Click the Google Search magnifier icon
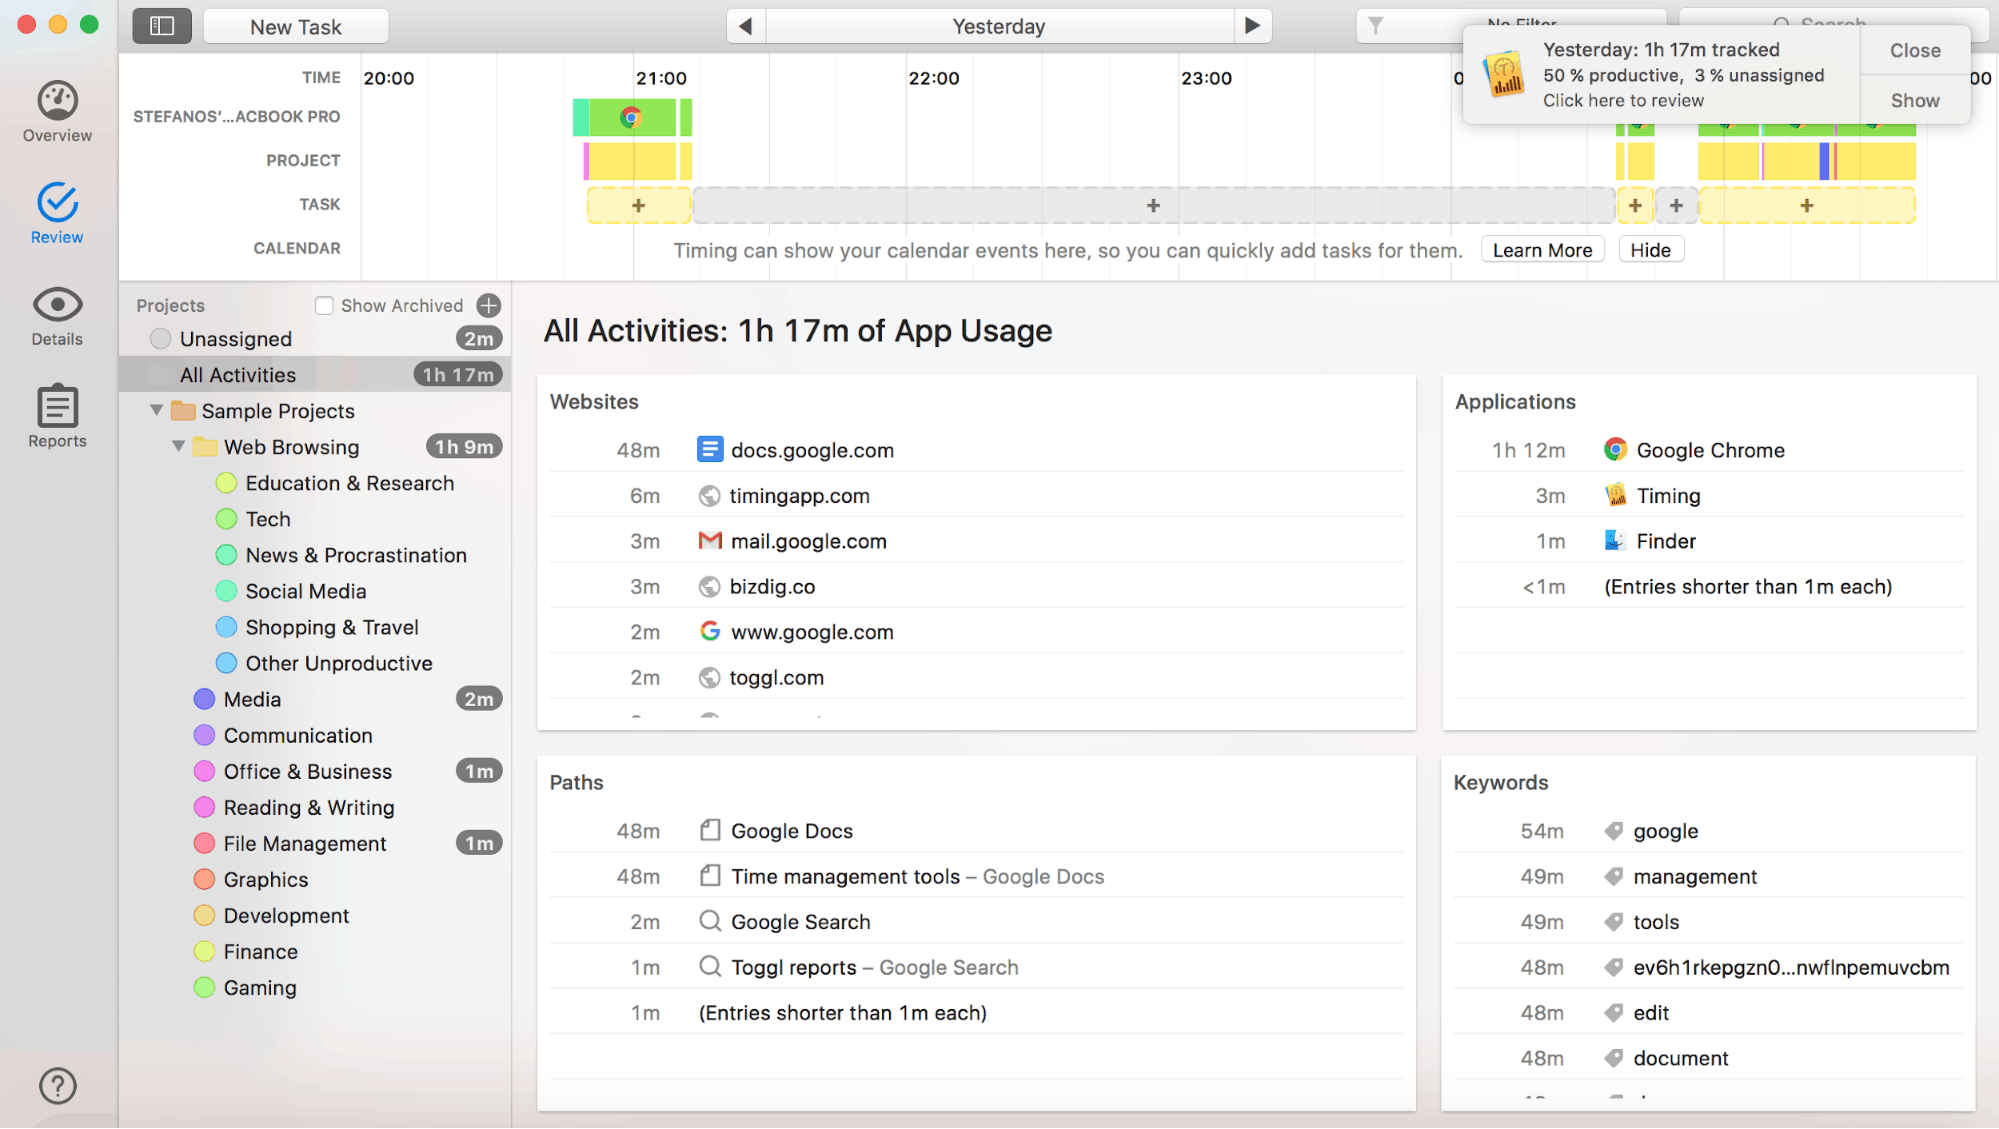This screenshot has height=1129, width=1999. click(710, 921)
